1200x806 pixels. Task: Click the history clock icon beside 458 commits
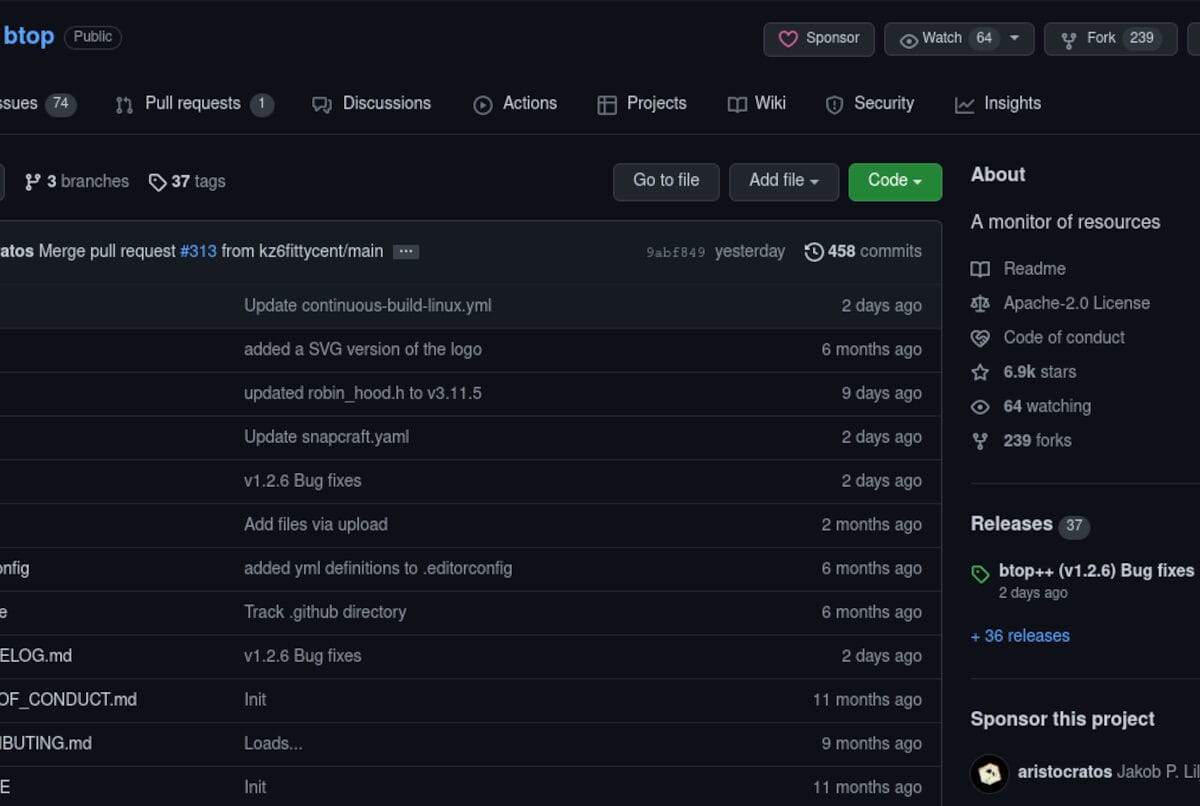pyautogui.click(x=814, y=252)
